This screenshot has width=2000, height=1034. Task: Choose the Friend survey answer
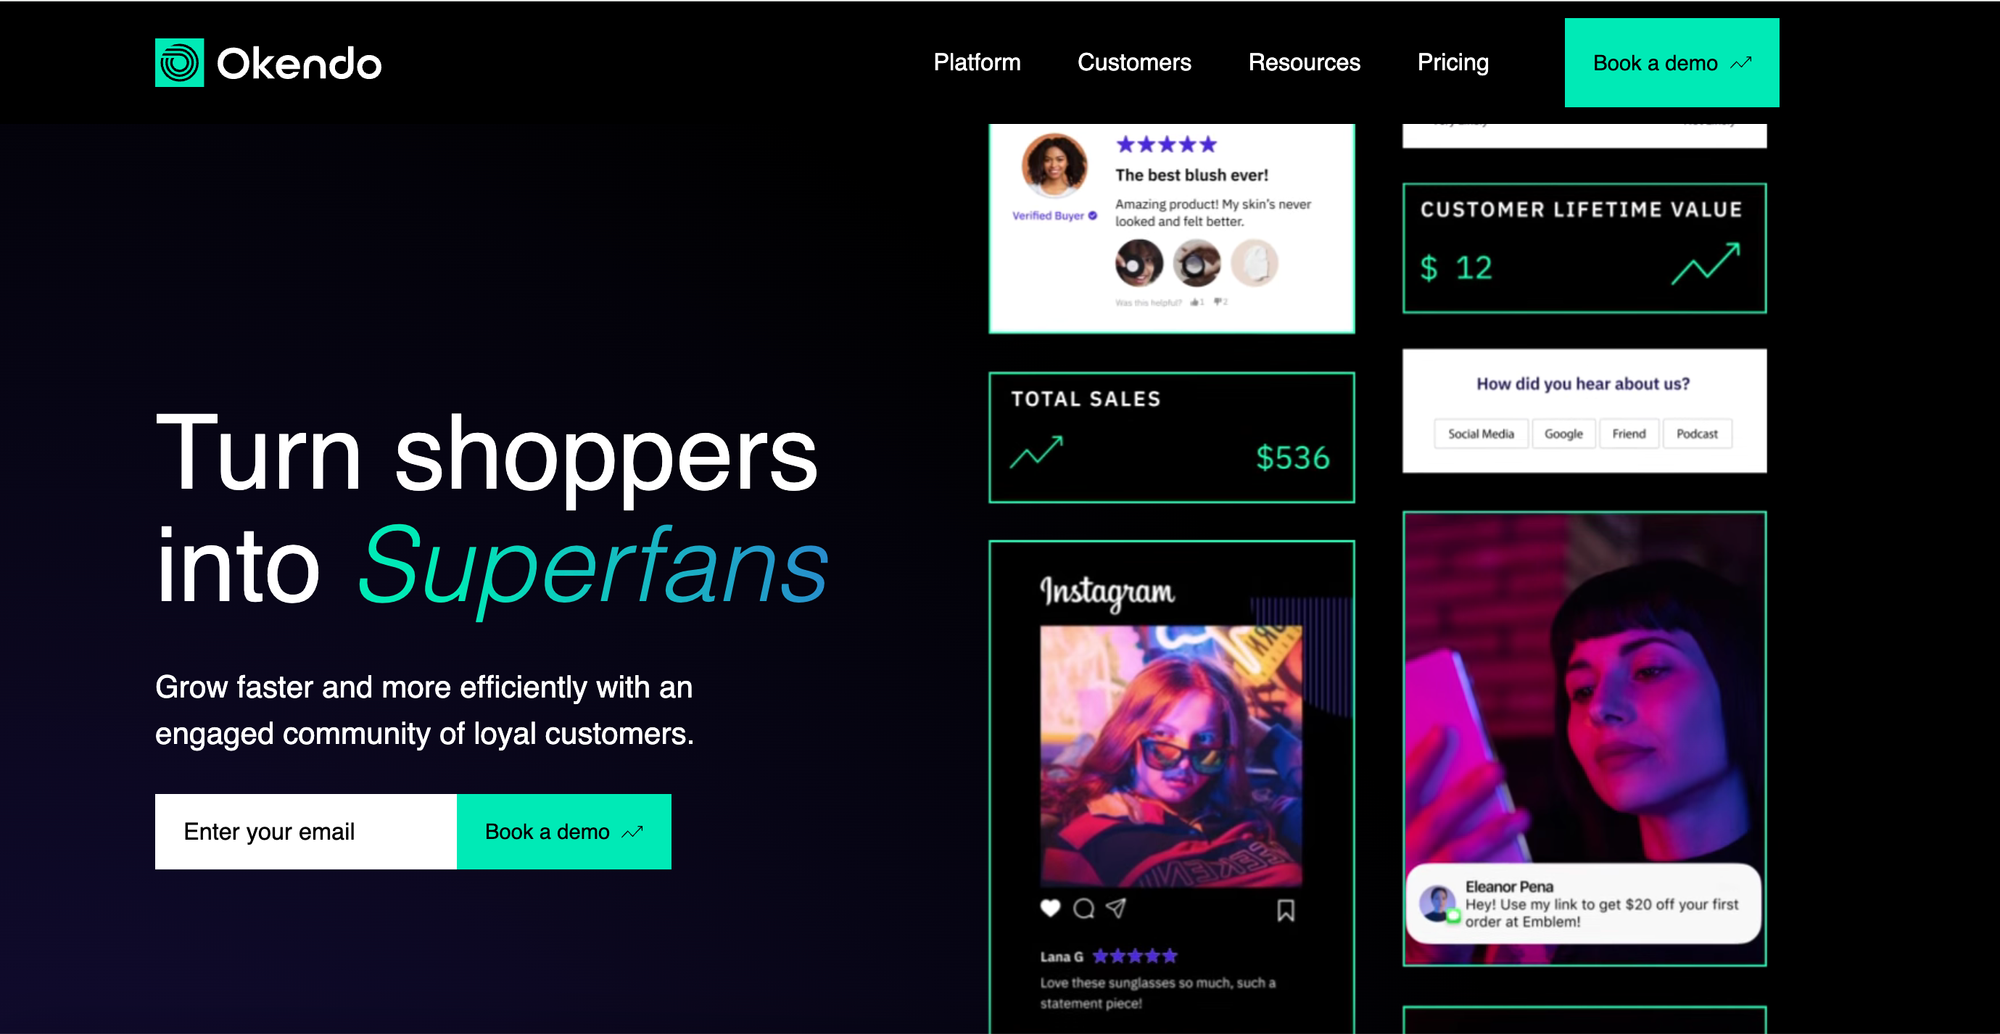1629,434
